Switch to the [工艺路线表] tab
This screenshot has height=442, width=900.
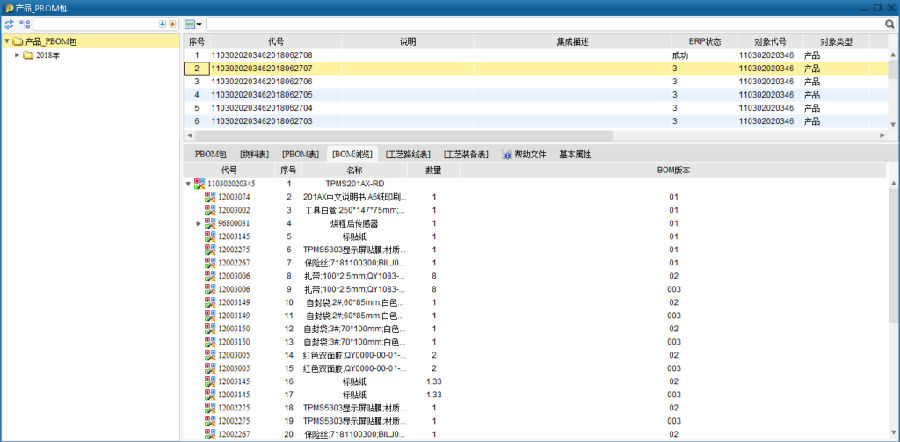pos(408,154)
